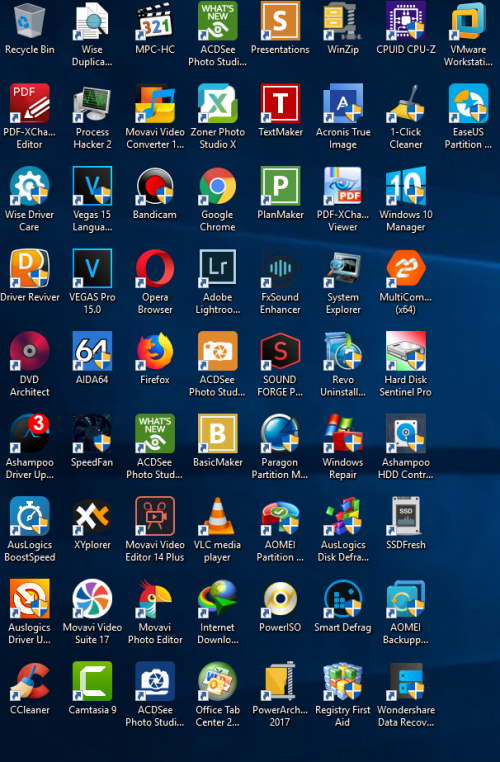Click the Camtasia 9 icon
500x762 pixels.
tap(92, 681)
